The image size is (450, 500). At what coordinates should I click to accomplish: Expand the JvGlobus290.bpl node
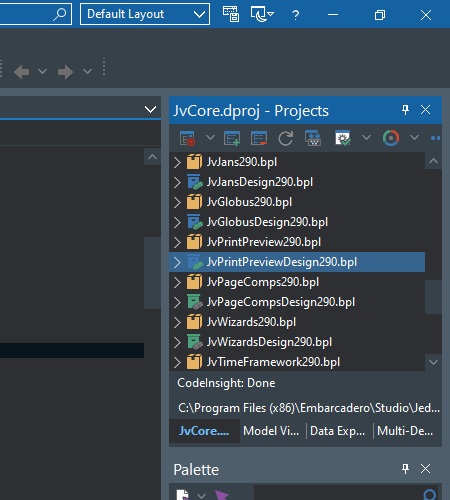tap(177, 202)
